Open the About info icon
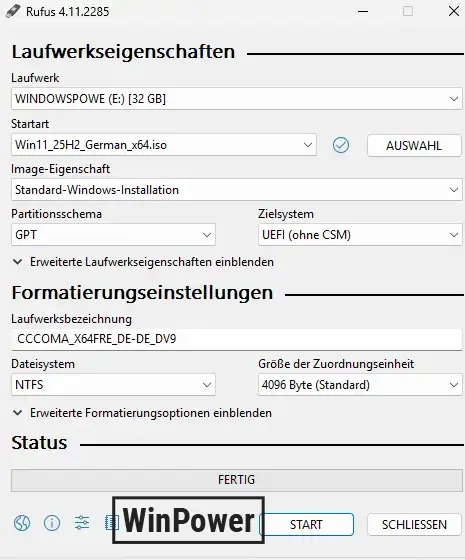The image size is (465, 560). [52, 523]
